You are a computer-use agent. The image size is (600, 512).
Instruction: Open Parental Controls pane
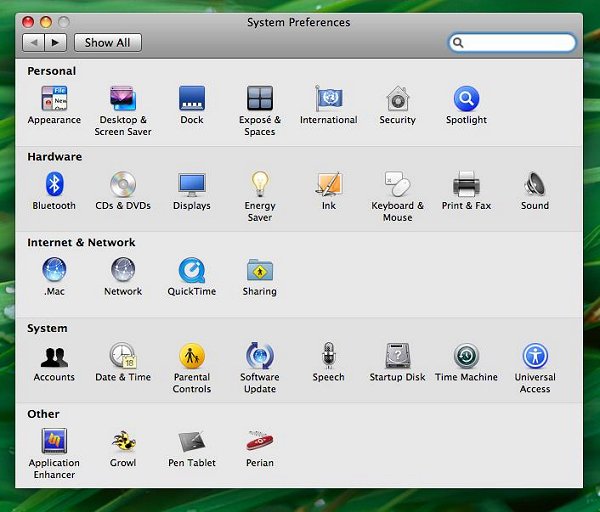tap(191, 357)
